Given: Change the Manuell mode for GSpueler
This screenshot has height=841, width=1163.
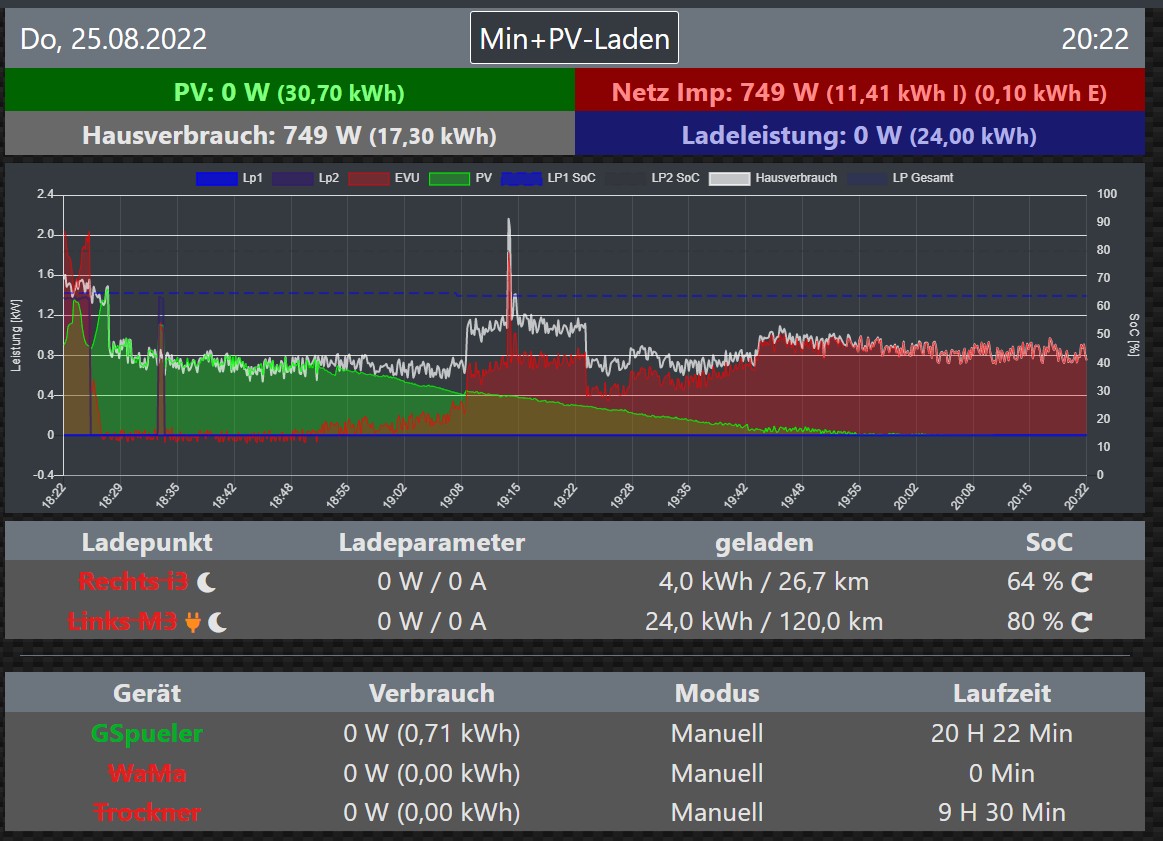Looking at the screenshot, I should coord(716,734).
